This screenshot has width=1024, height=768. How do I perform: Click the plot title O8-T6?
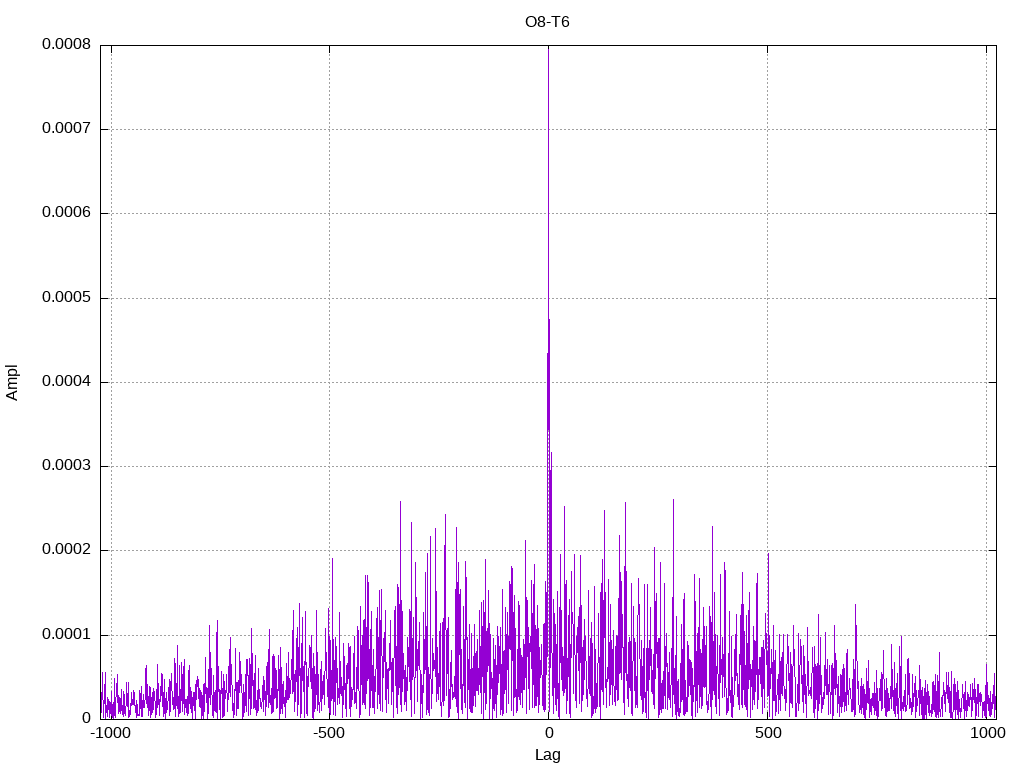pos(547,22)
